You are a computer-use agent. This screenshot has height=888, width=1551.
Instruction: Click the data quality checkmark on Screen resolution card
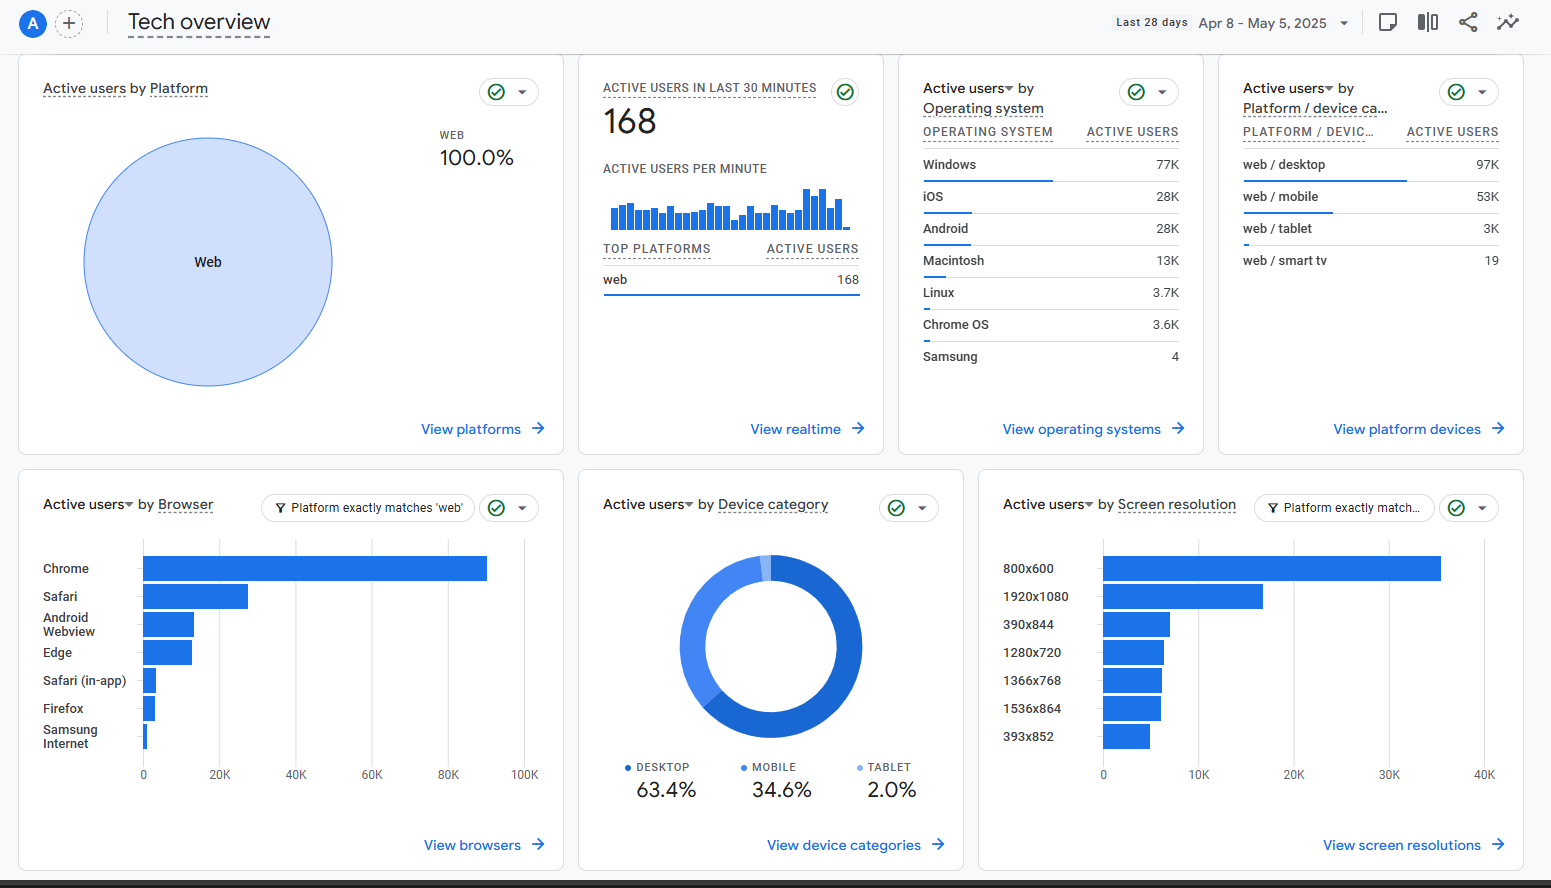click(x=1456, y=508)
